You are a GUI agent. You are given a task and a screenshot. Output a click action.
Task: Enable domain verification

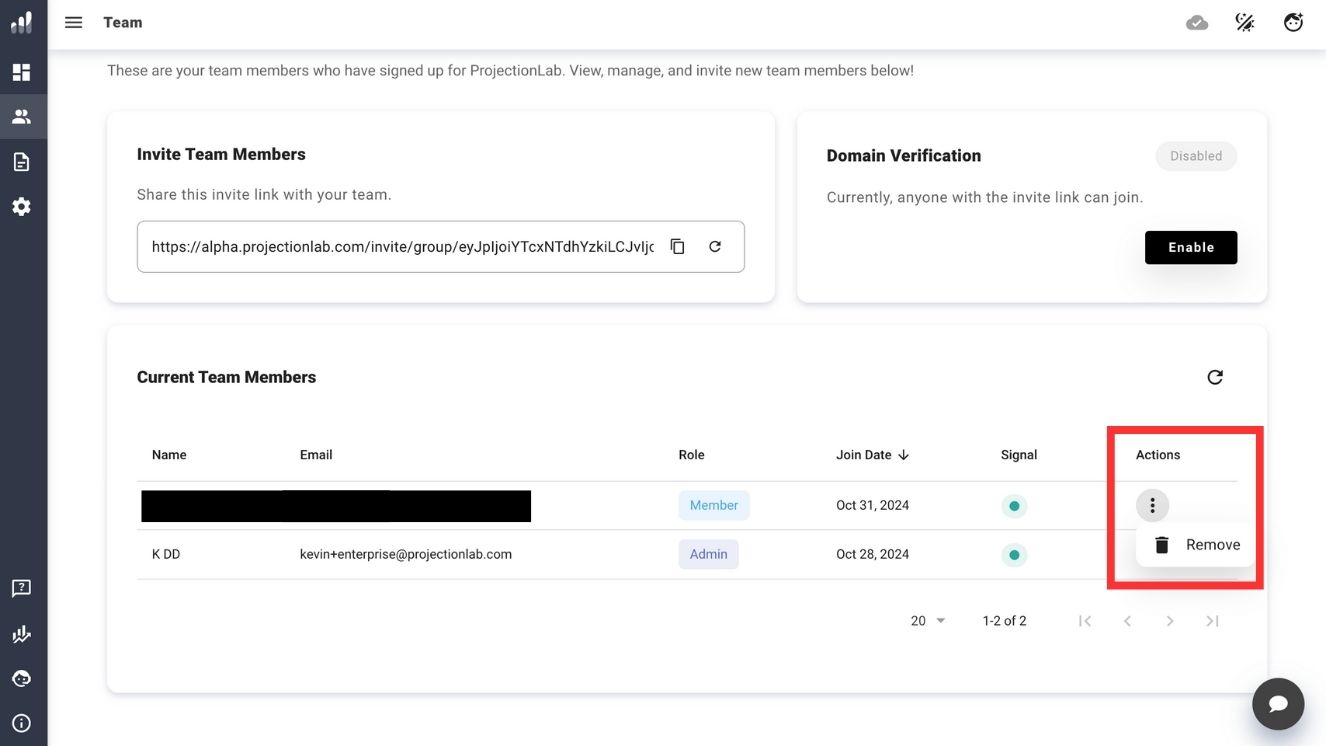click(x=1190, y=248)
